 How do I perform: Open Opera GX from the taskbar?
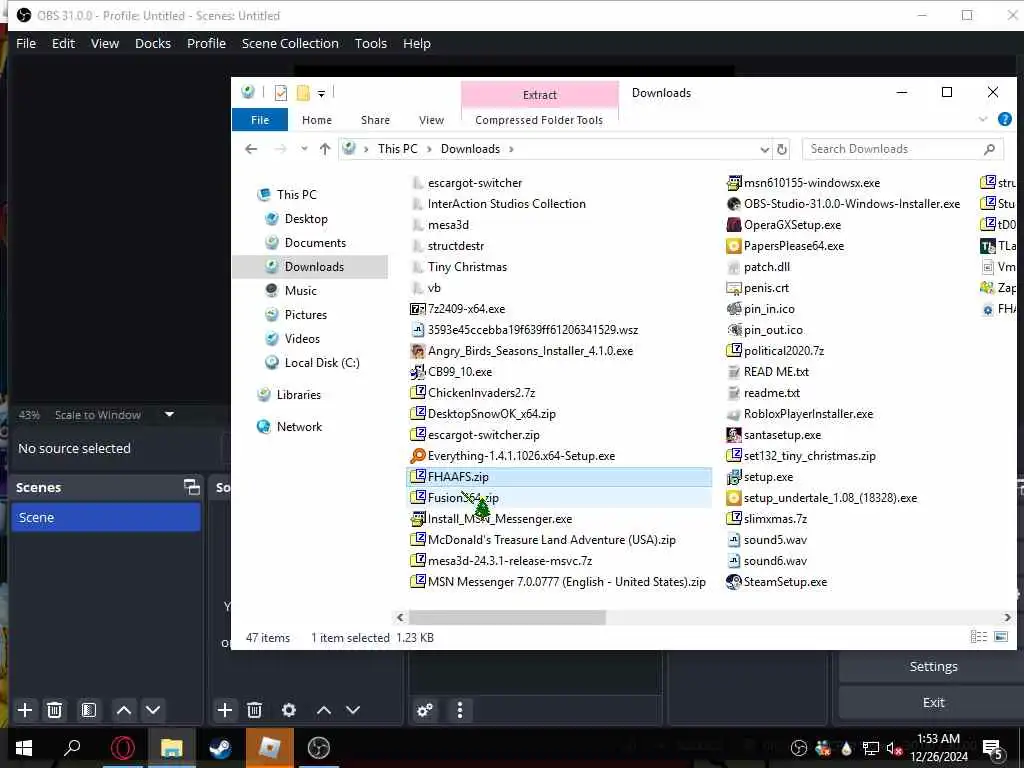point(123,748)
